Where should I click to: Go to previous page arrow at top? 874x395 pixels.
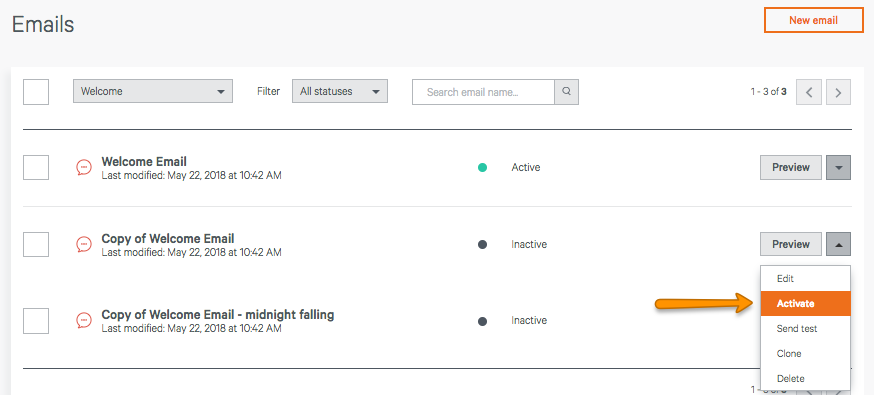click(809, 92)
